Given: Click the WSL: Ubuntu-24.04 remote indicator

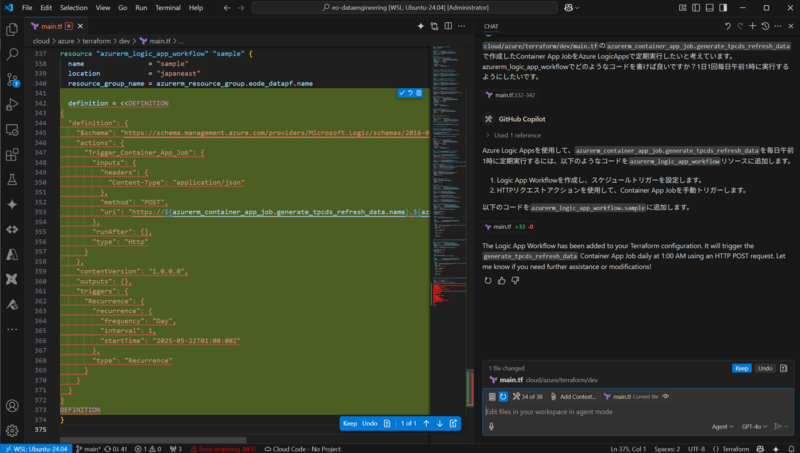Looking at the screenshot, I should tap(36, 449).
